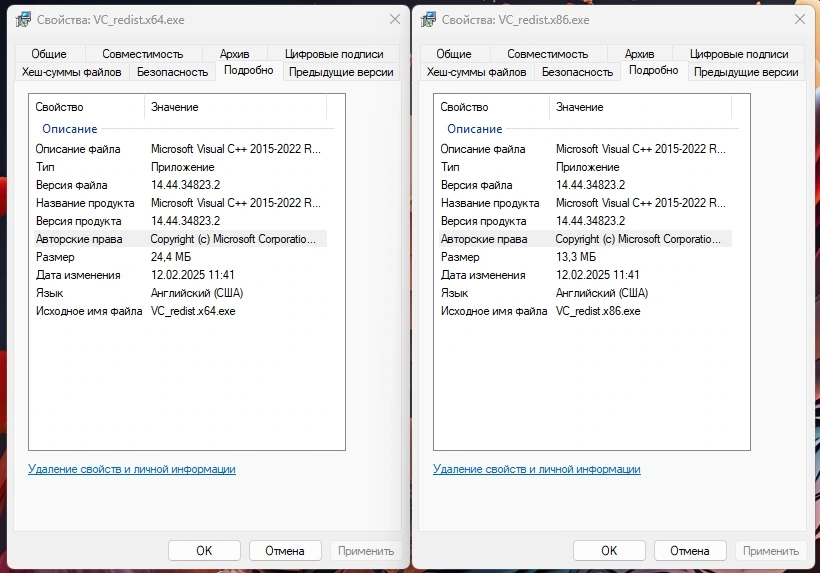Select Название продукта row in x86 window

point(585,203)
